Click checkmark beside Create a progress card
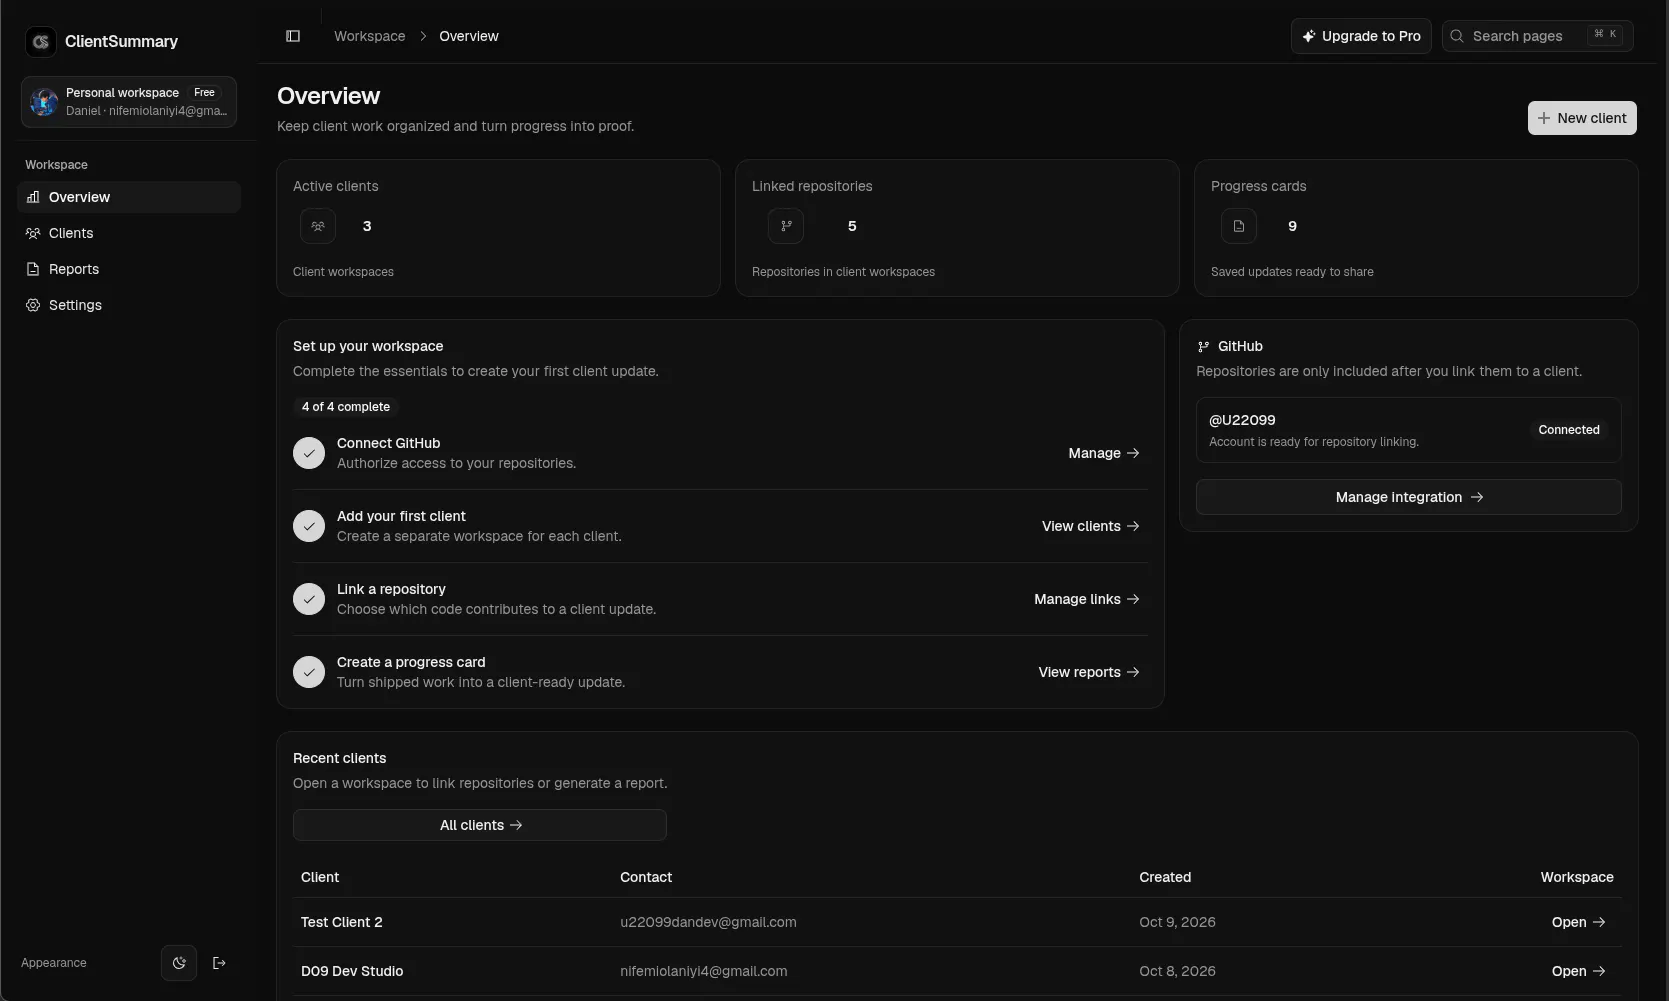This screenshot has height=1001, width=1669. 309,672
